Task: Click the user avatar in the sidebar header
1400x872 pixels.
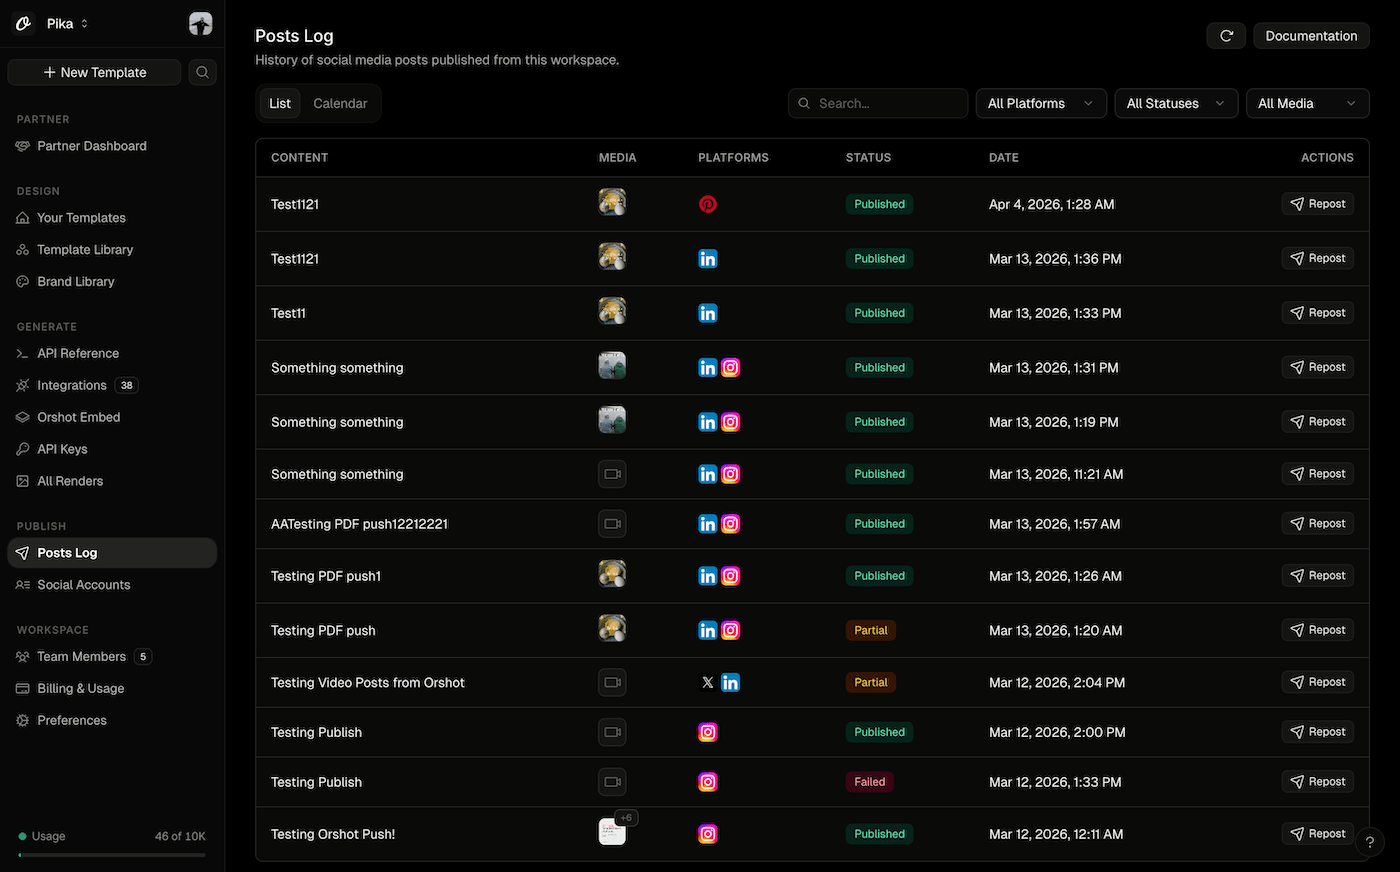Action: pyautogui.click(x=201, y=24)
